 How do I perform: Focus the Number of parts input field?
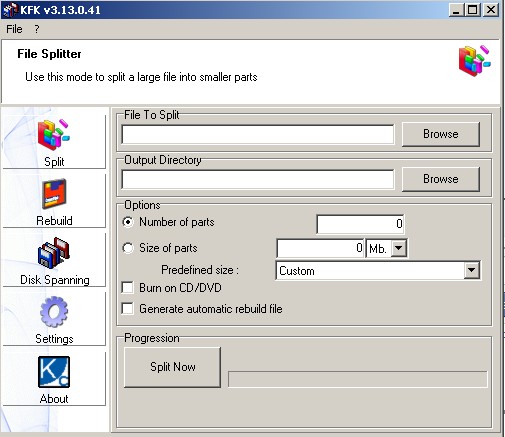tap(360, 224)
